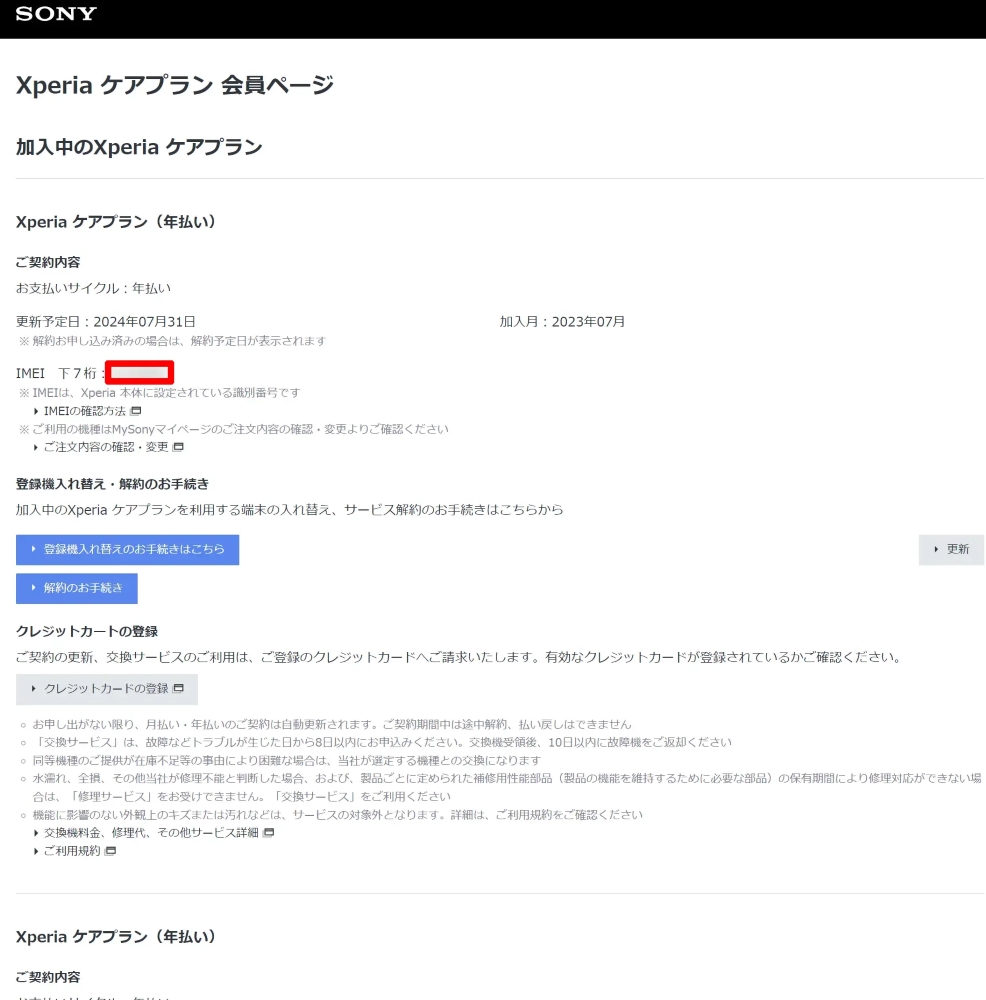The image size is (986, 1000).
Task: Click the second ご契約内容 subheading near the bottom
Action: coord(48,977)
